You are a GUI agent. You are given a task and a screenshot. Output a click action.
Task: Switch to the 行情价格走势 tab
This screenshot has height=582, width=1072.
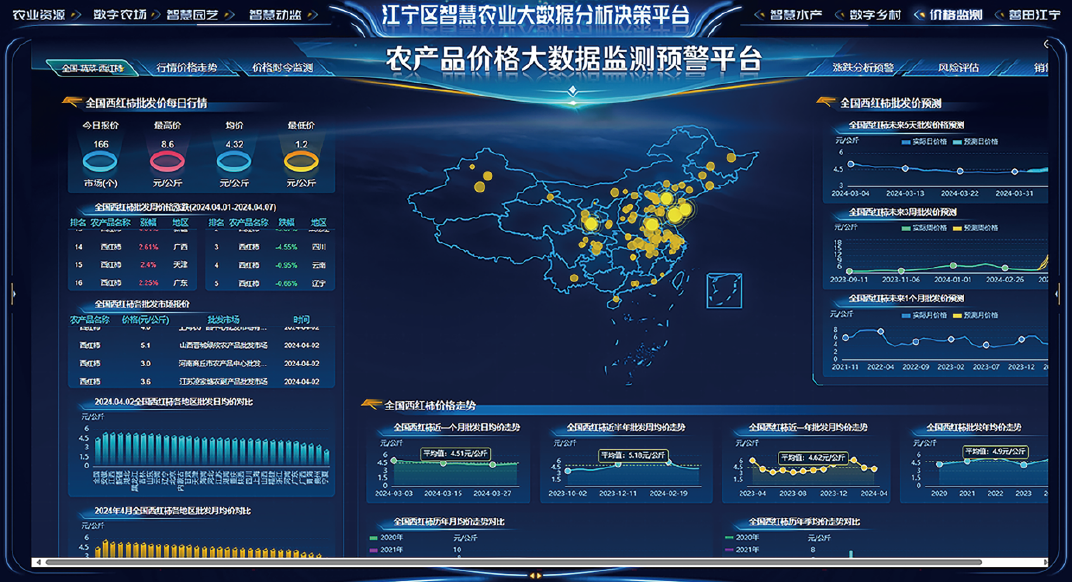point(186,68)
